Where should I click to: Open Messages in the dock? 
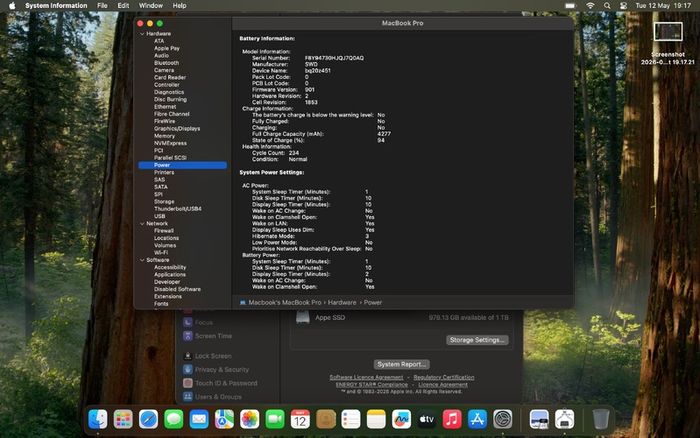click(x=174, y=420)
